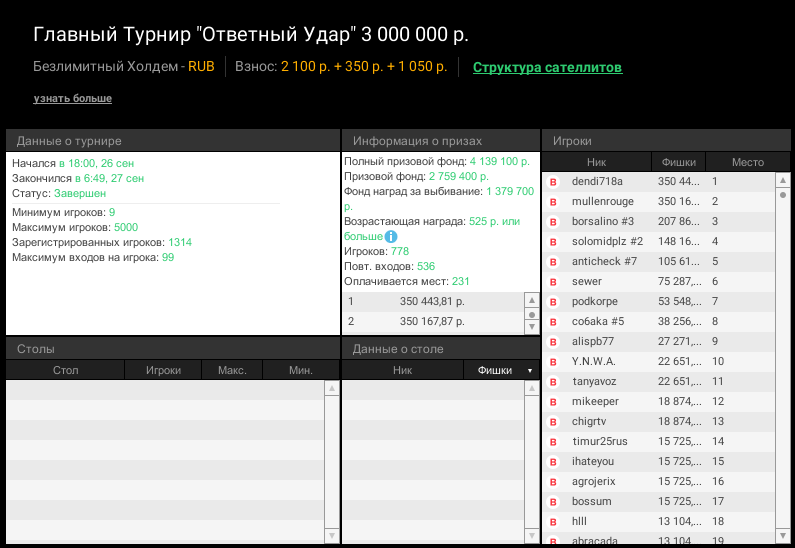Click the Макс. column header in tables

(x=231, y=371)
